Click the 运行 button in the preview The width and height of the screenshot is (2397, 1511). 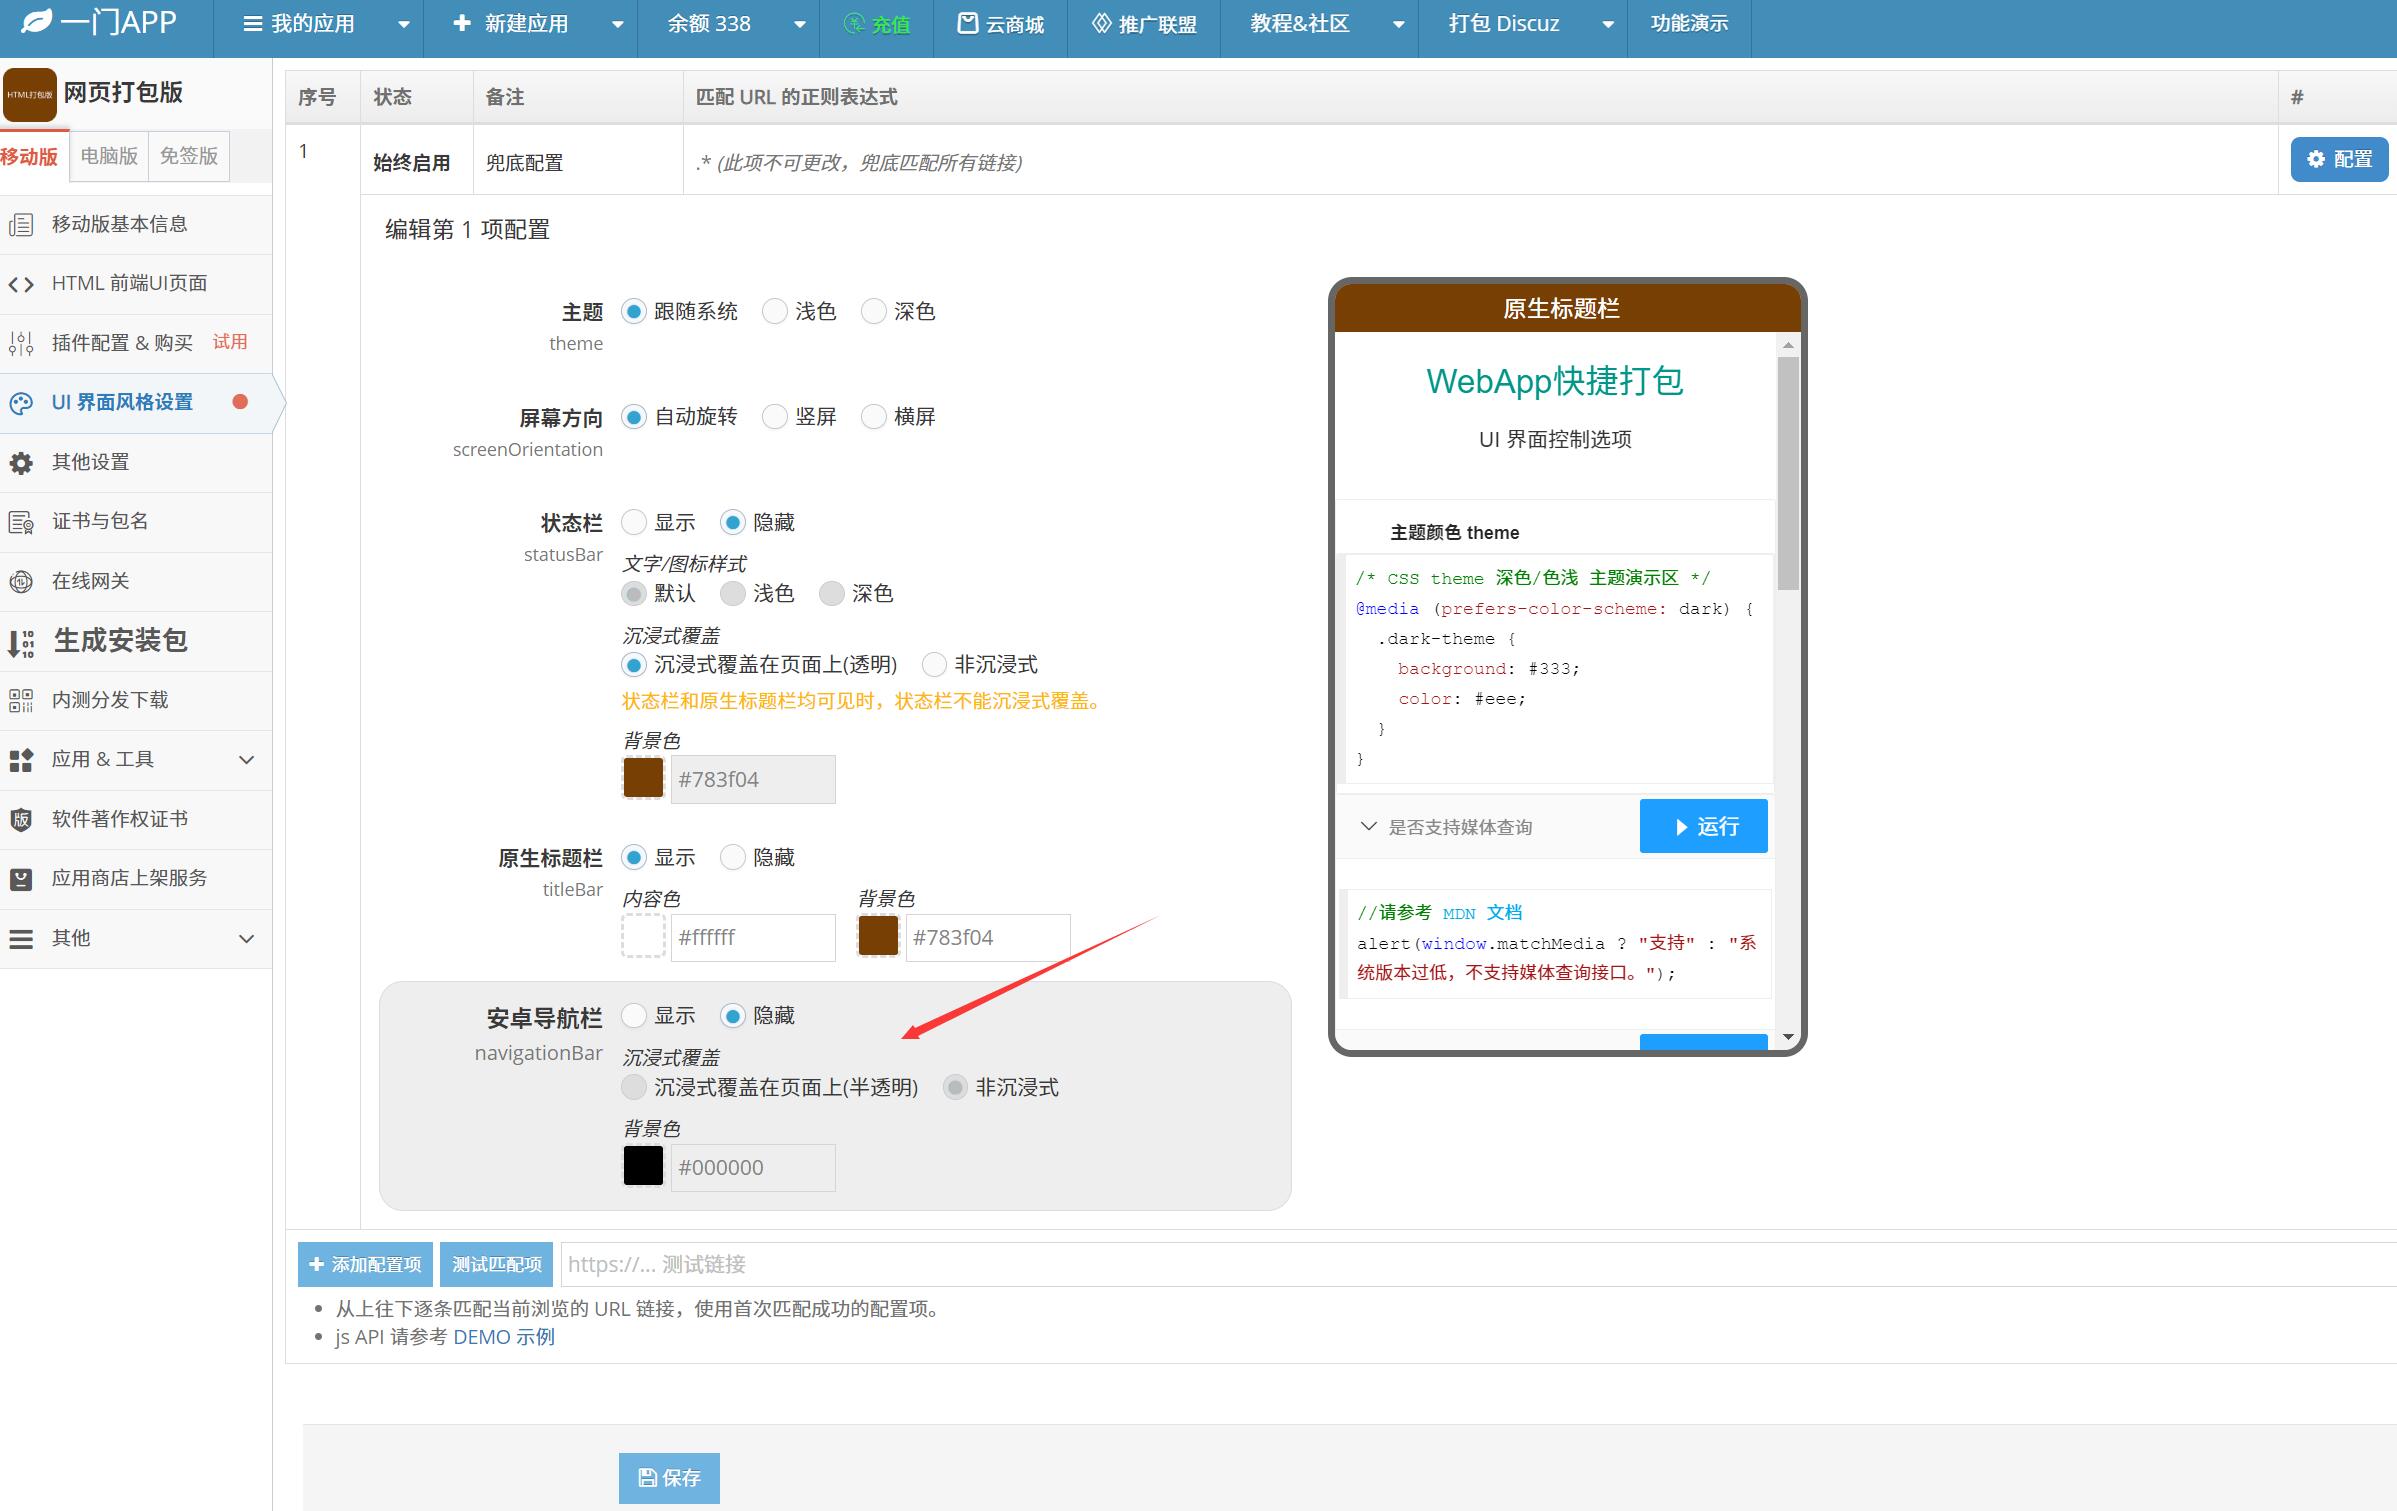[1703, 826]
